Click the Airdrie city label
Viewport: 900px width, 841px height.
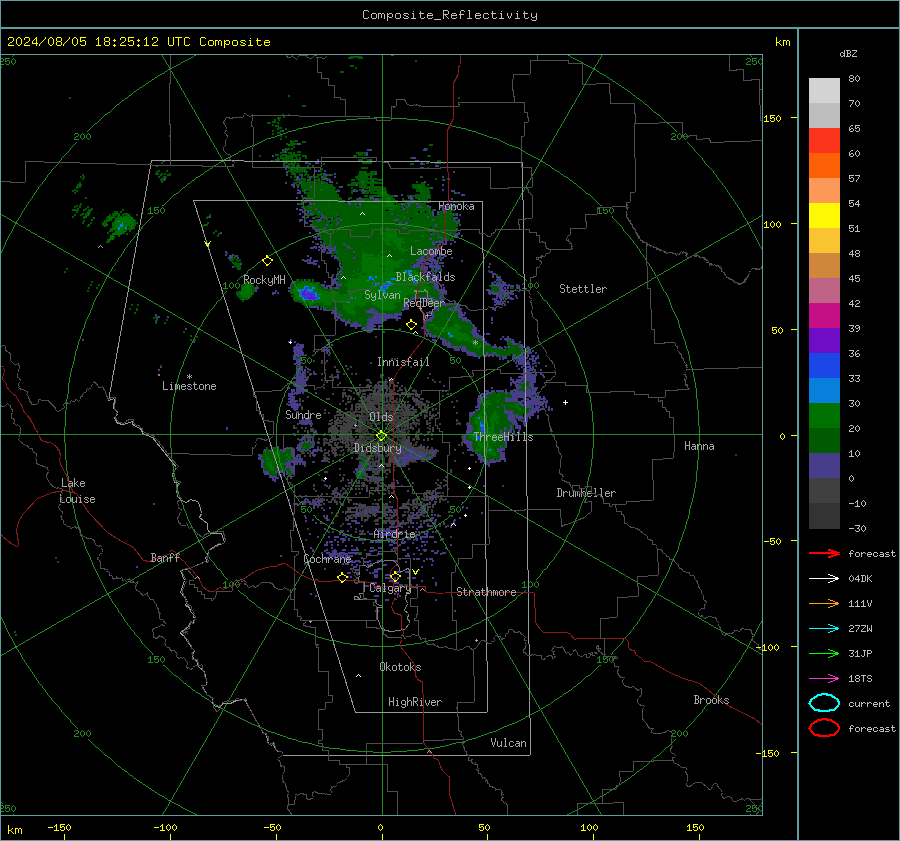click(x=394, y=534)
